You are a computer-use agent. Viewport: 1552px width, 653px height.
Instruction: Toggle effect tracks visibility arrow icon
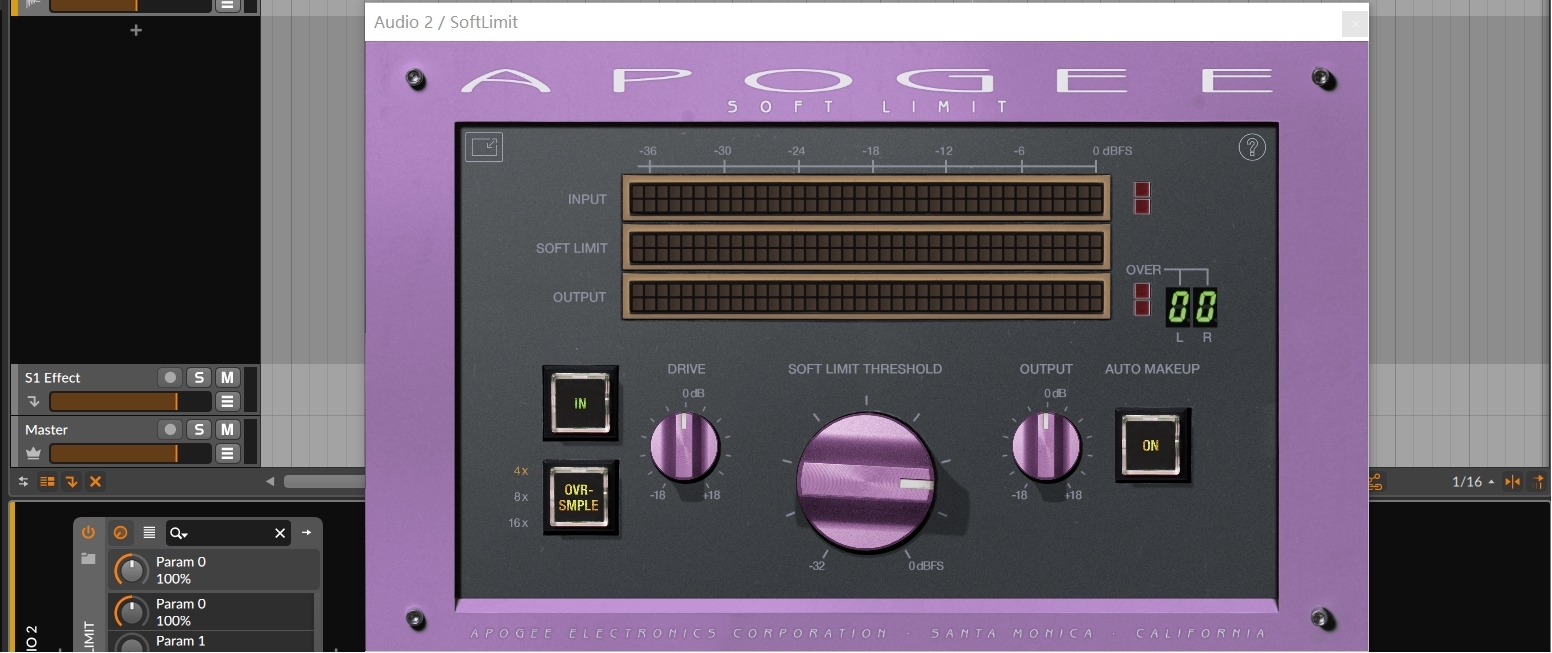[x=71, y=482]
